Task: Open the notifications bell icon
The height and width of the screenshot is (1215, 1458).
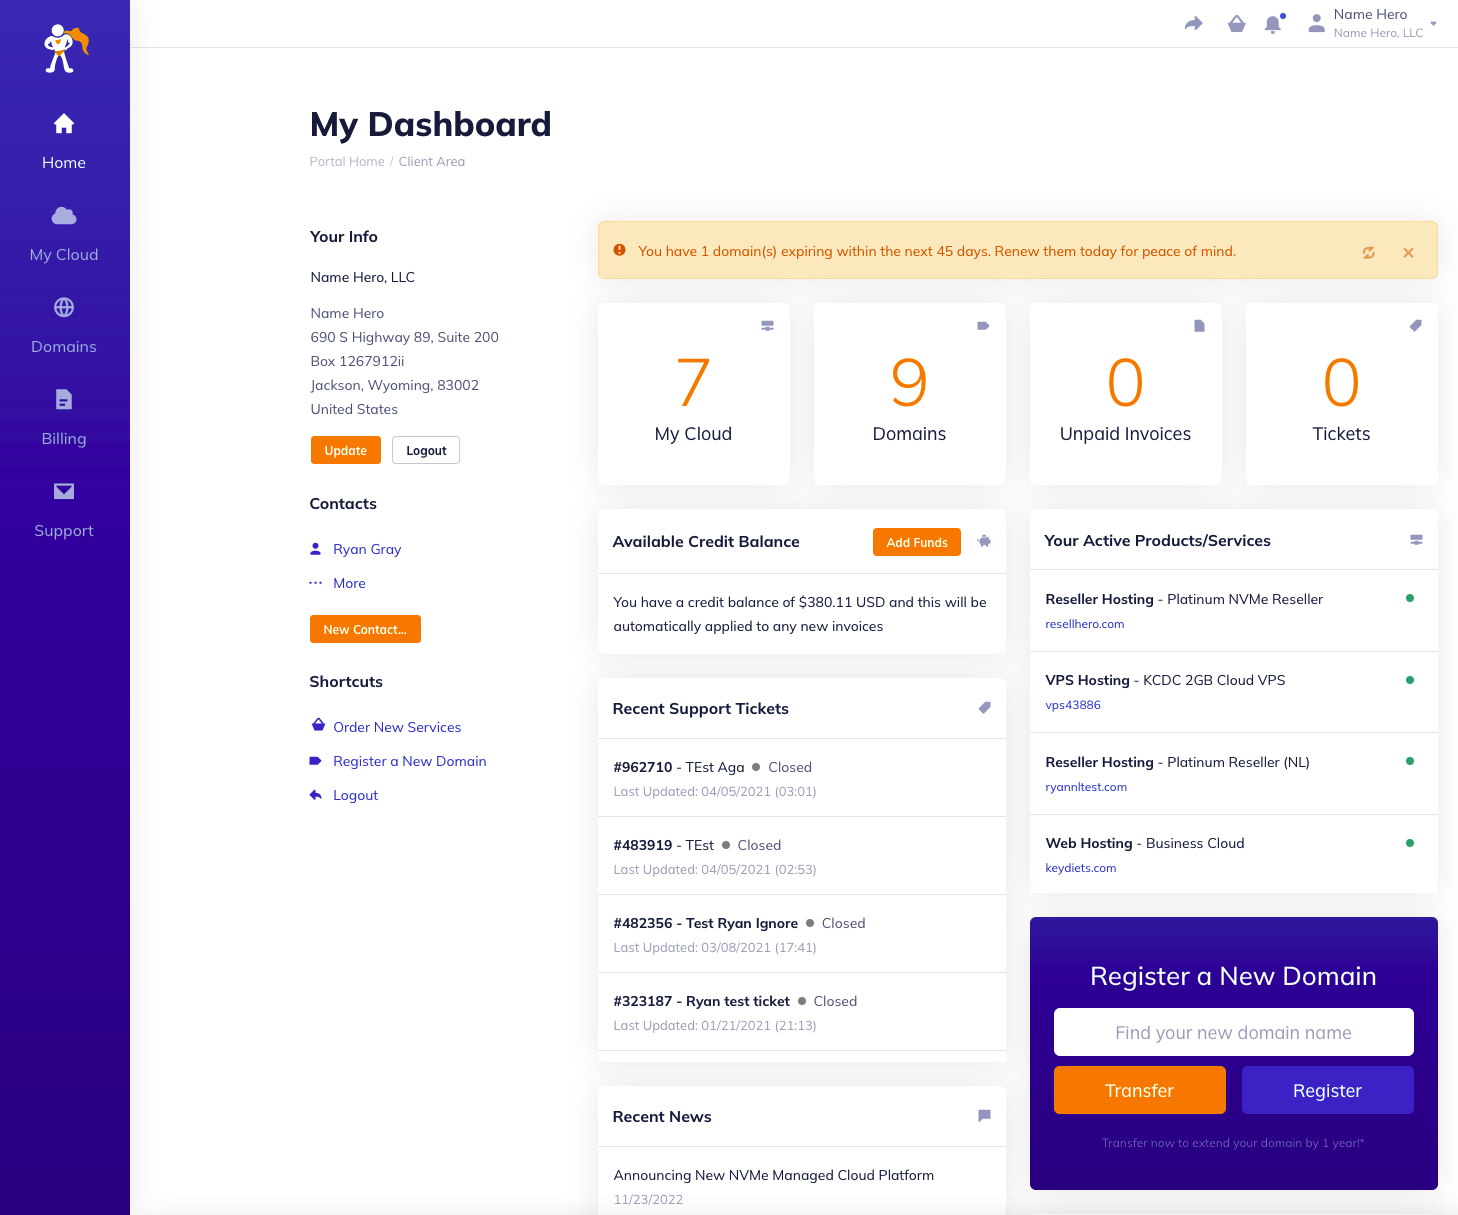Action: 1273,23
